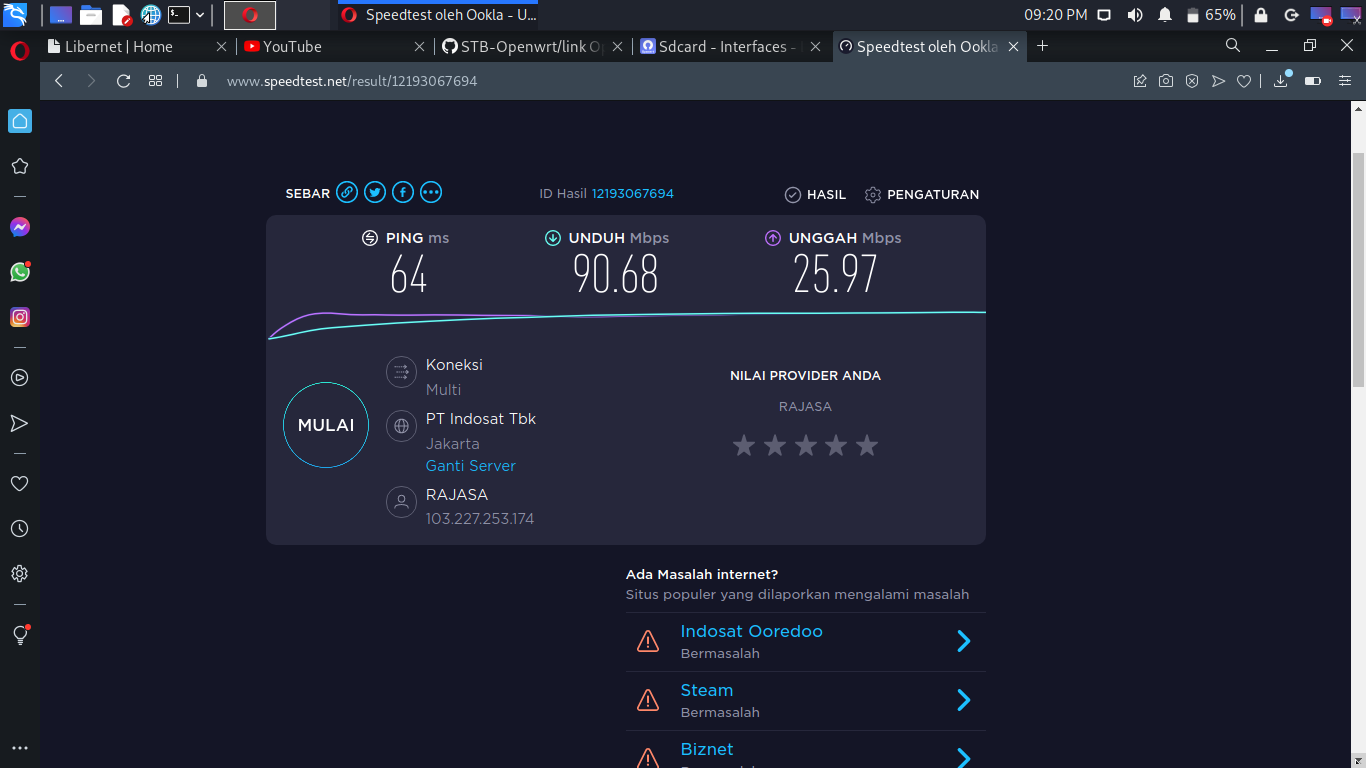Open the battery saver icon
The width and height of the screenshot is (1366, 768).
tap(1313, 81)
